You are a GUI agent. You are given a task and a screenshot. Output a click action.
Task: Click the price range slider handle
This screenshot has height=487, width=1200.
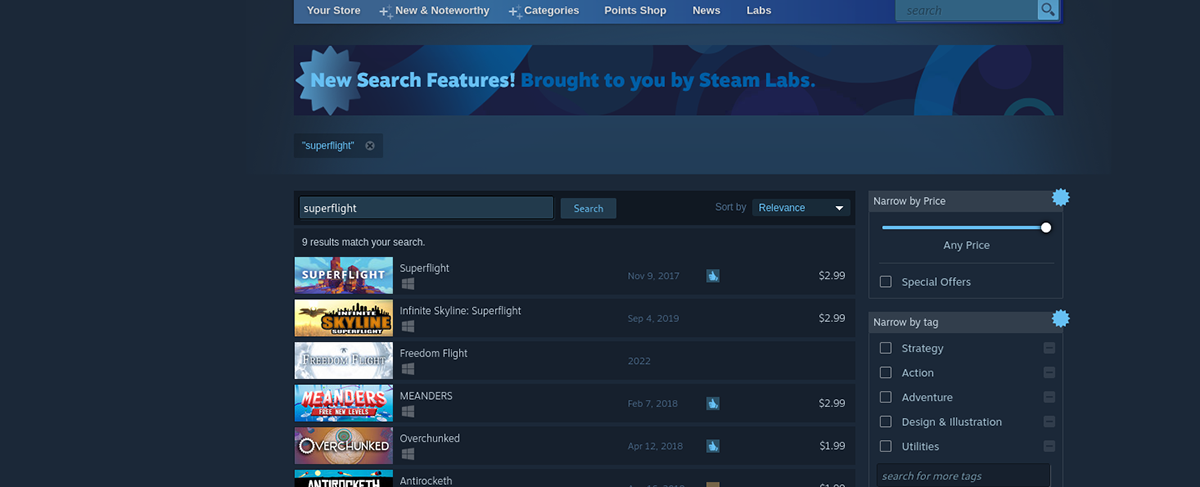tap(1046, 227)
